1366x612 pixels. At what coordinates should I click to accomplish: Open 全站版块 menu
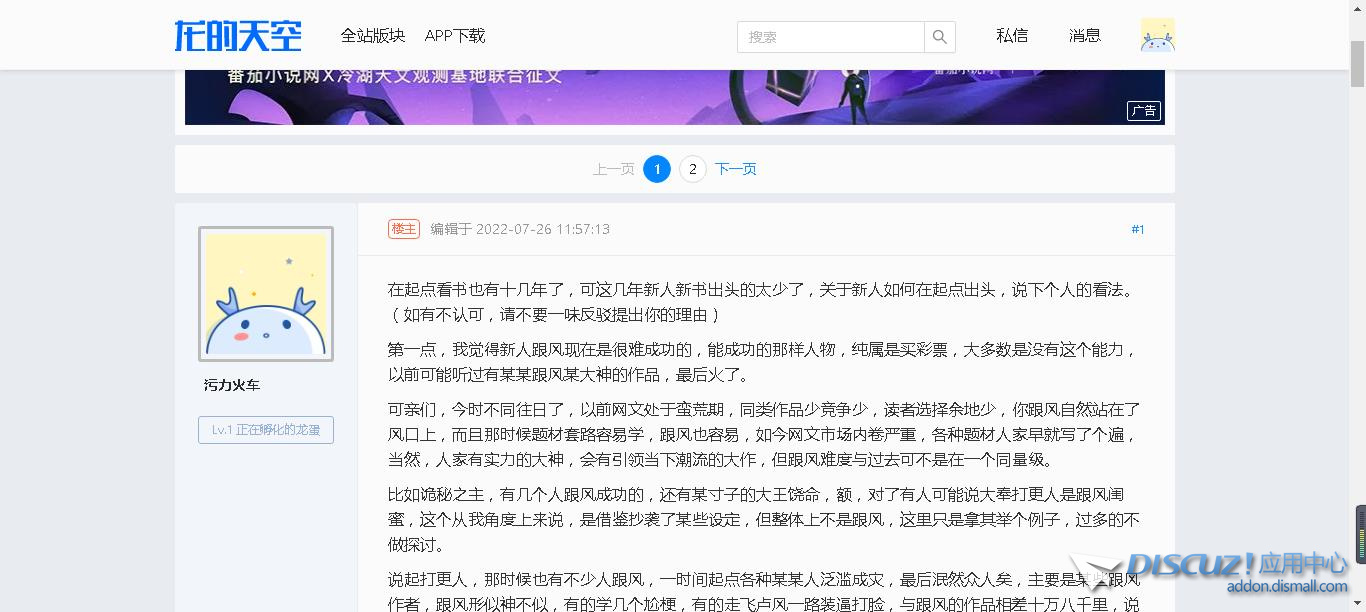tap(372, 36)
